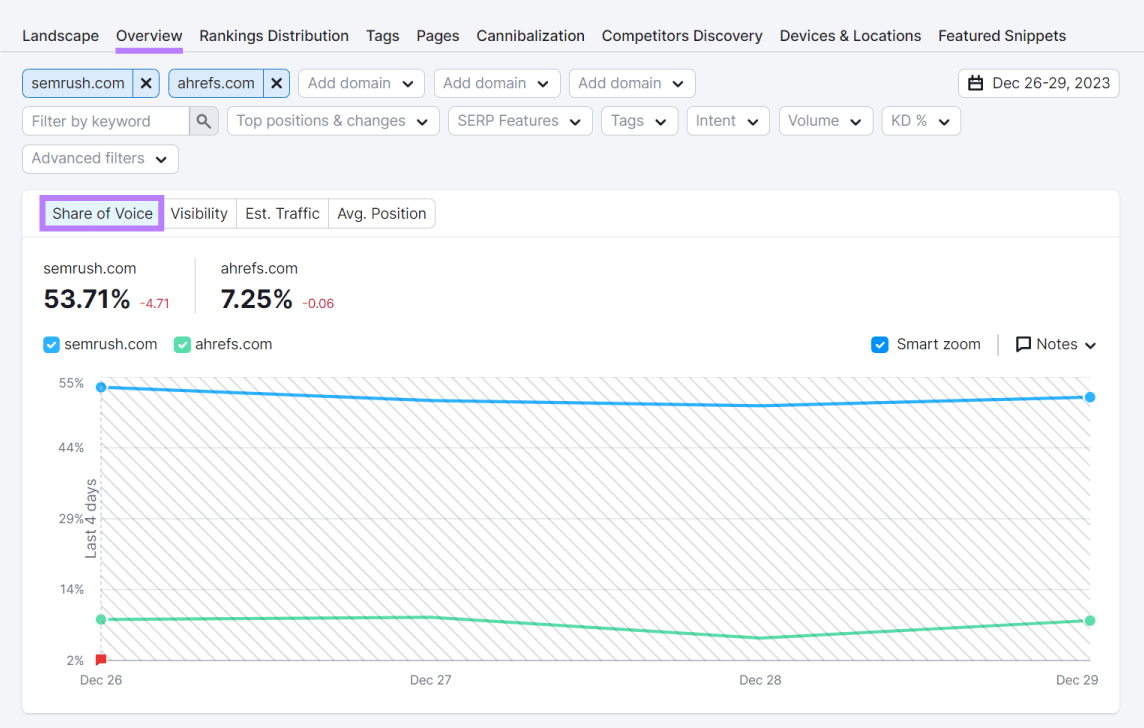
Task: Select Visibility metric
Action: click(199, 214)
